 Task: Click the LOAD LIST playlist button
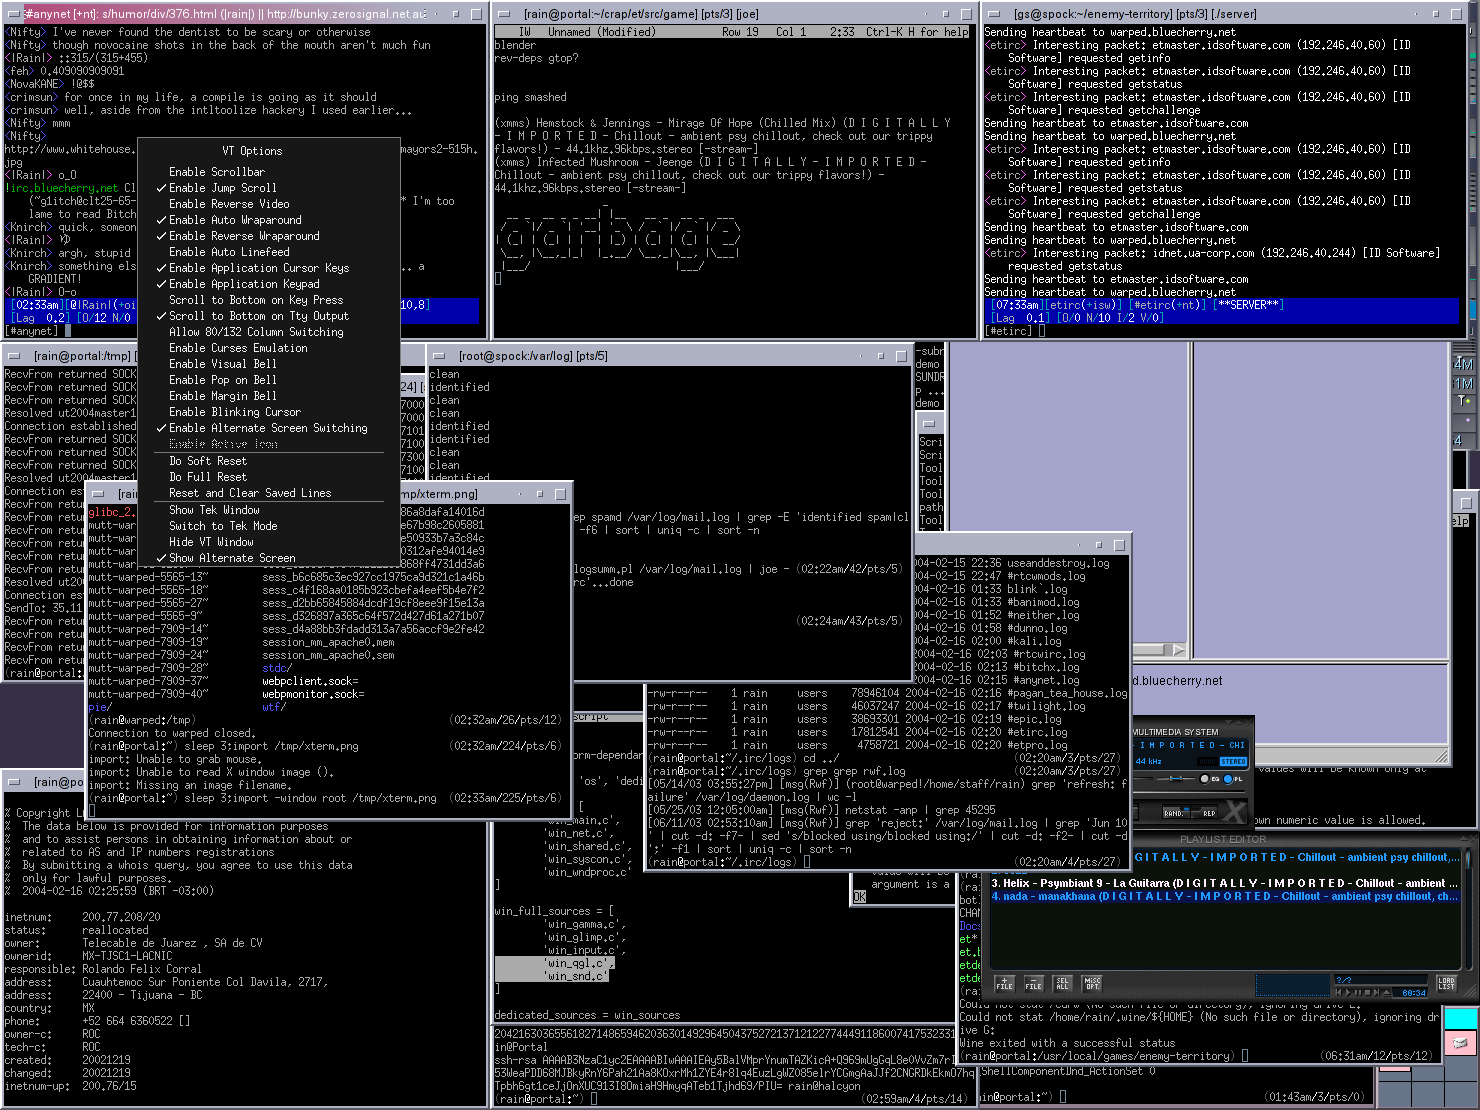(x=1446, y=984)
